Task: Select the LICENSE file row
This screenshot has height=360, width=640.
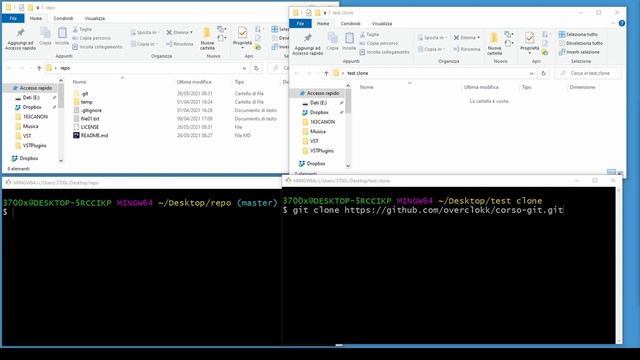Action: (176, 127)
